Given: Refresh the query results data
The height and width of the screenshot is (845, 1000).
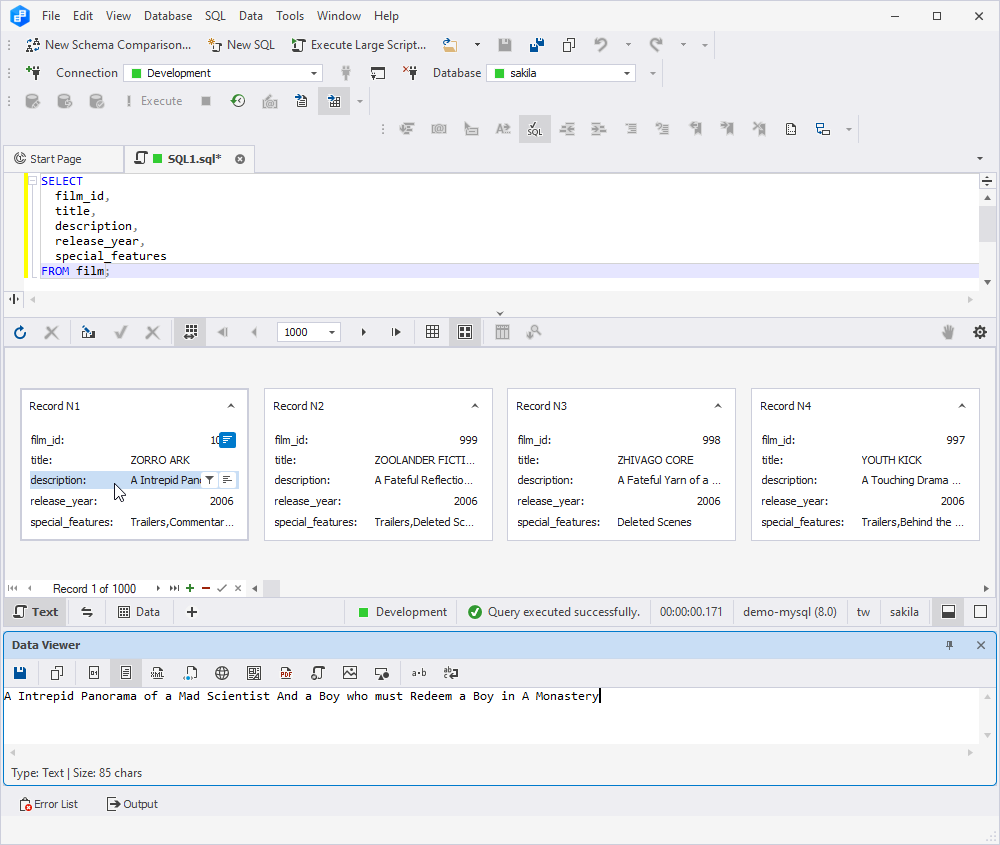Looking at the screenshot, I should pos(20,332).
